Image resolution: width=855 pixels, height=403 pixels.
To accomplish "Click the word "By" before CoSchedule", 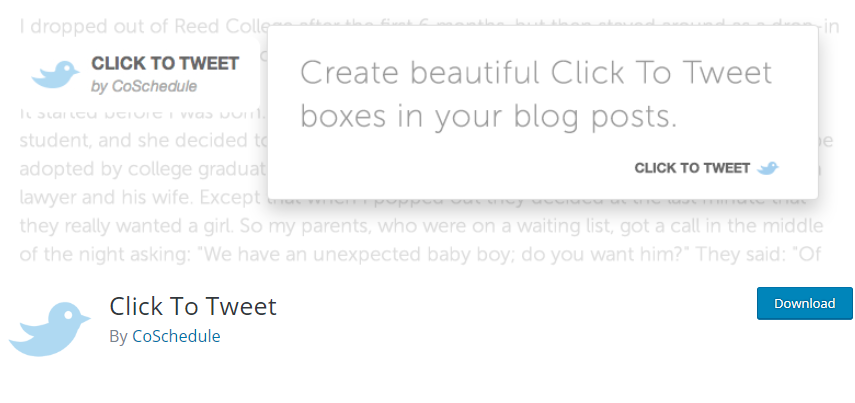I will [x=119, y=336].
